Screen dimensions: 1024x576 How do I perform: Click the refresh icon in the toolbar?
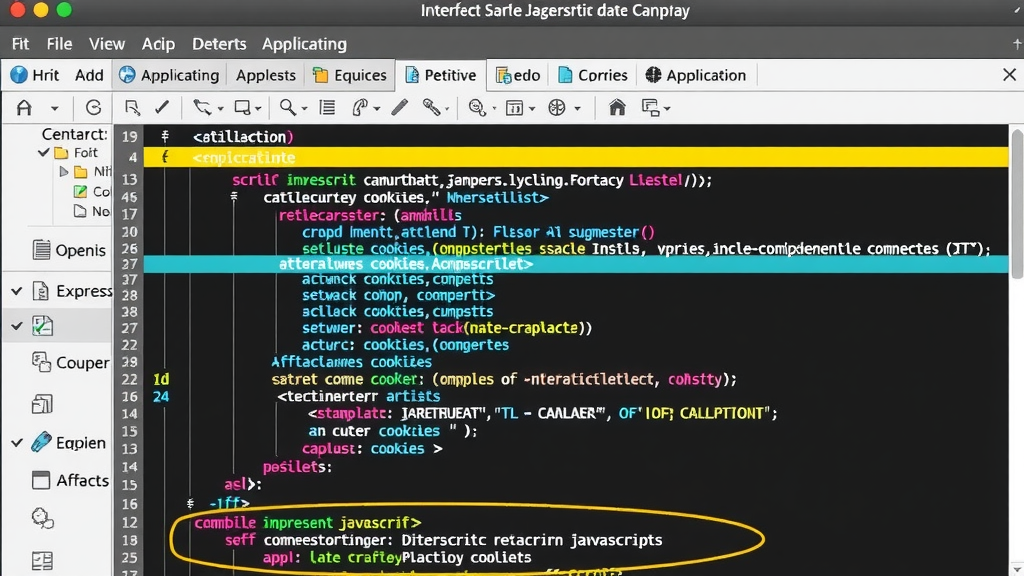[93, 107]
